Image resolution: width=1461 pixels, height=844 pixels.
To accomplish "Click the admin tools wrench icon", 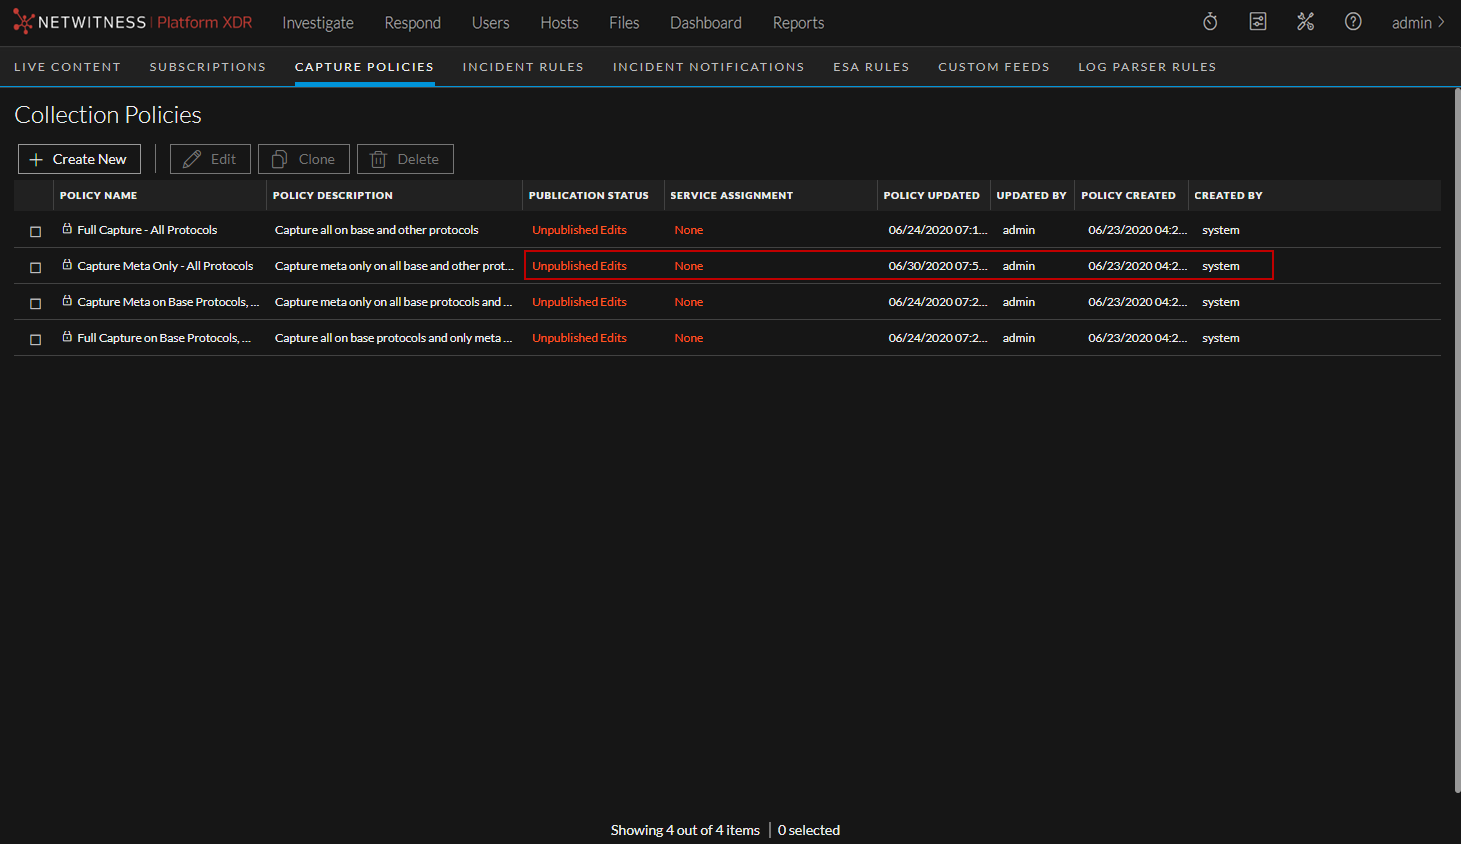I will (1305, 22).
